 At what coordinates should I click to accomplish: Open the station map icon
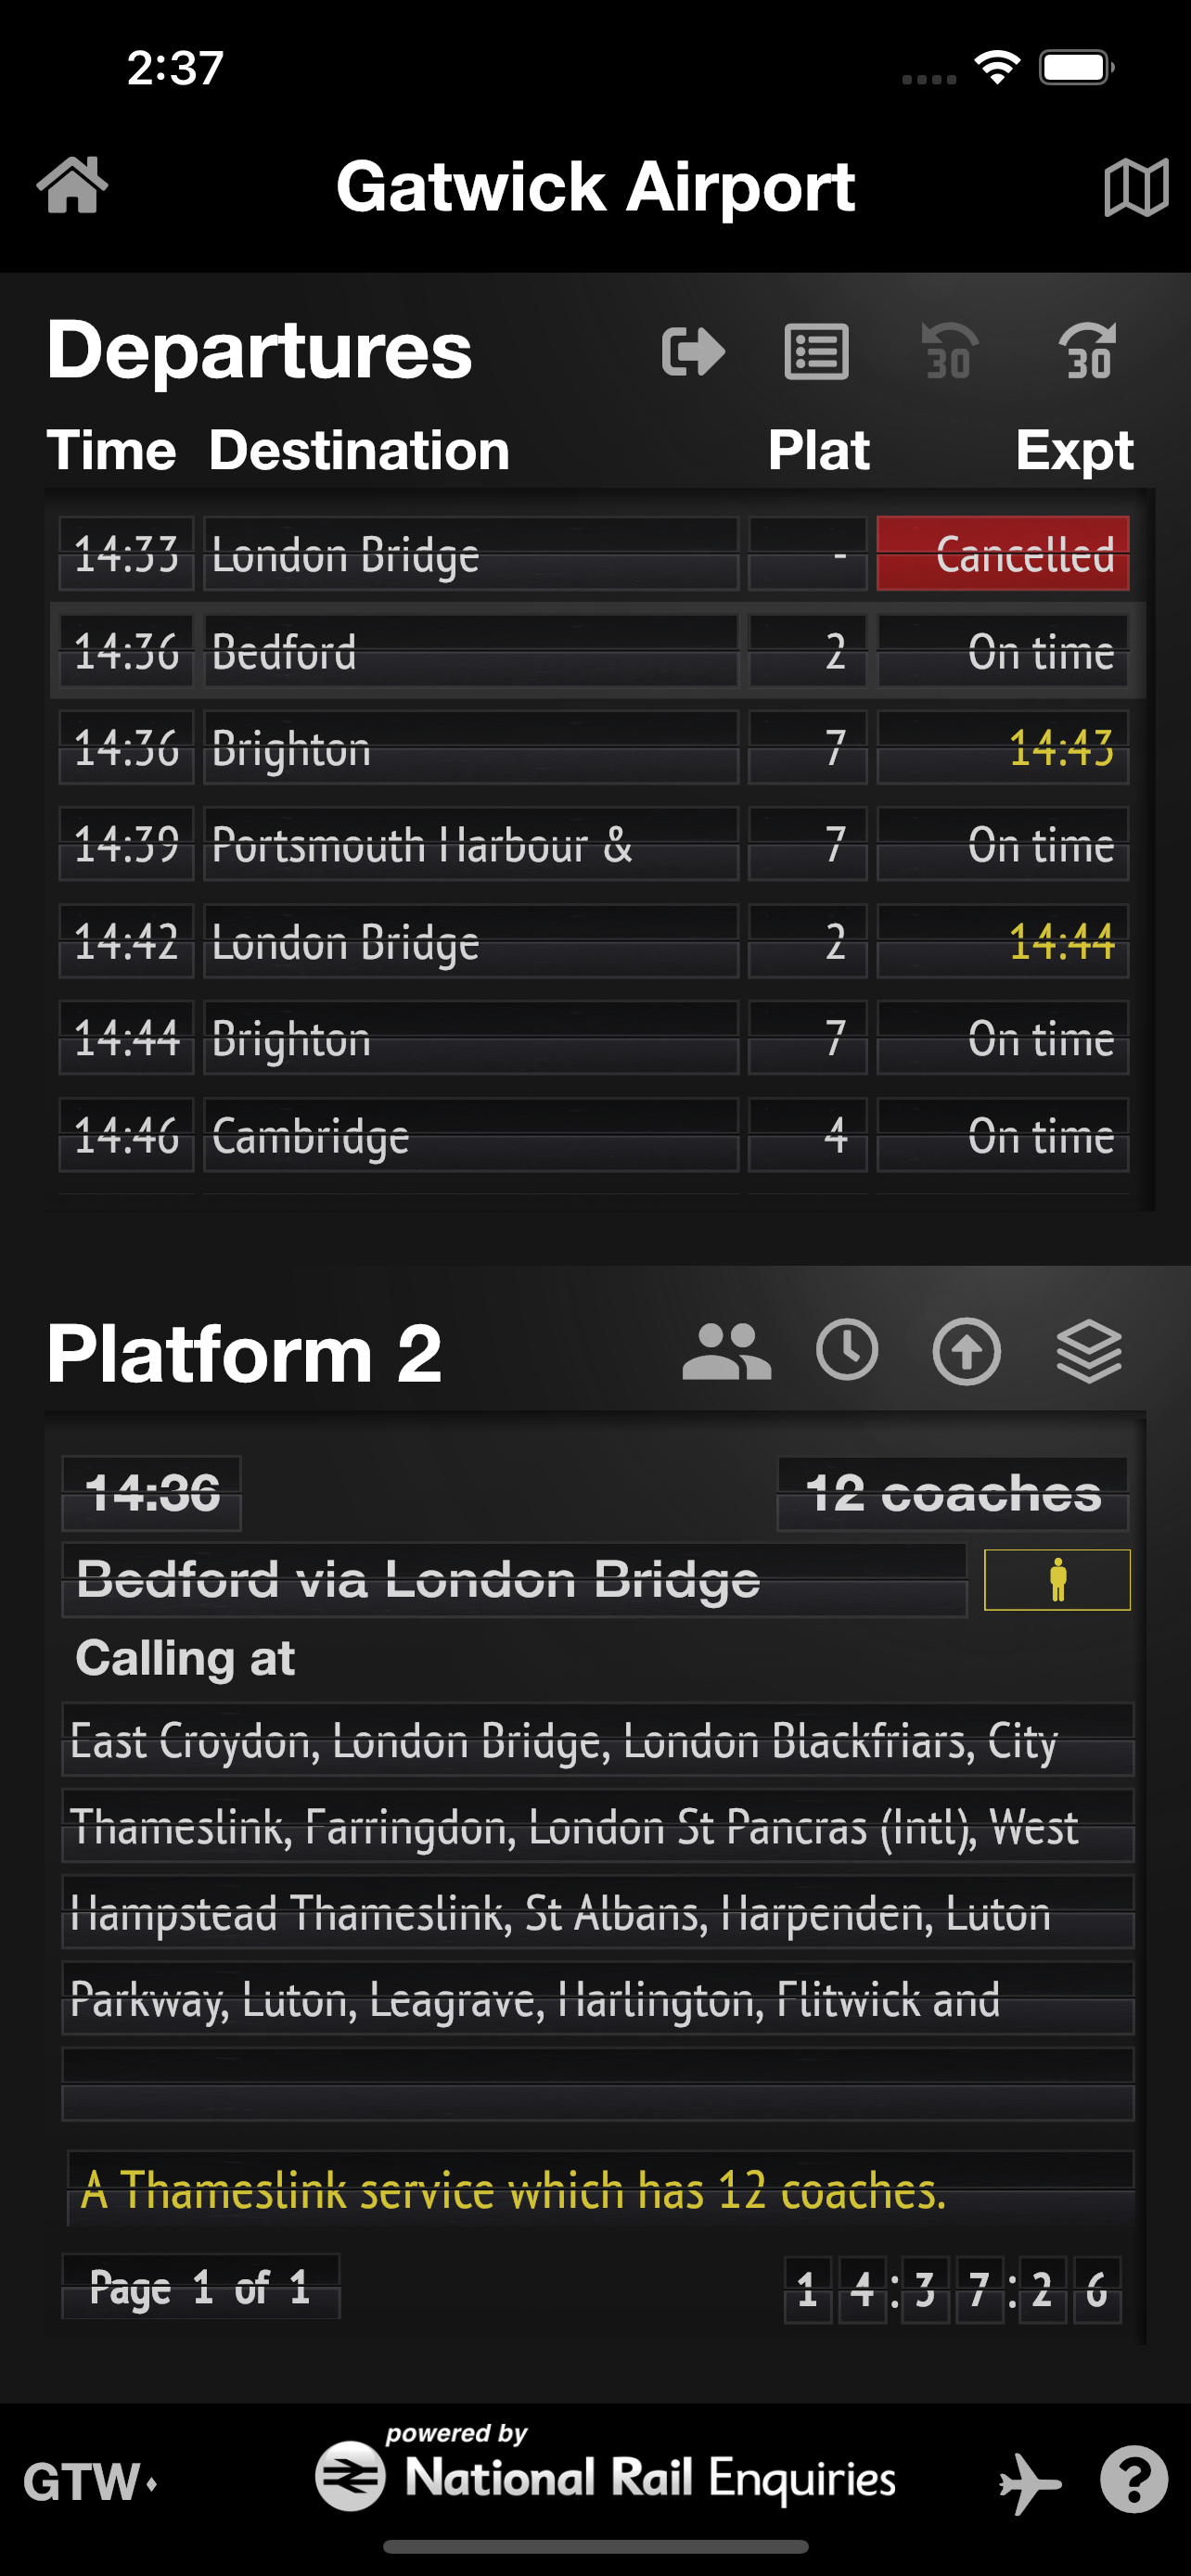(x=1135, y=187)
